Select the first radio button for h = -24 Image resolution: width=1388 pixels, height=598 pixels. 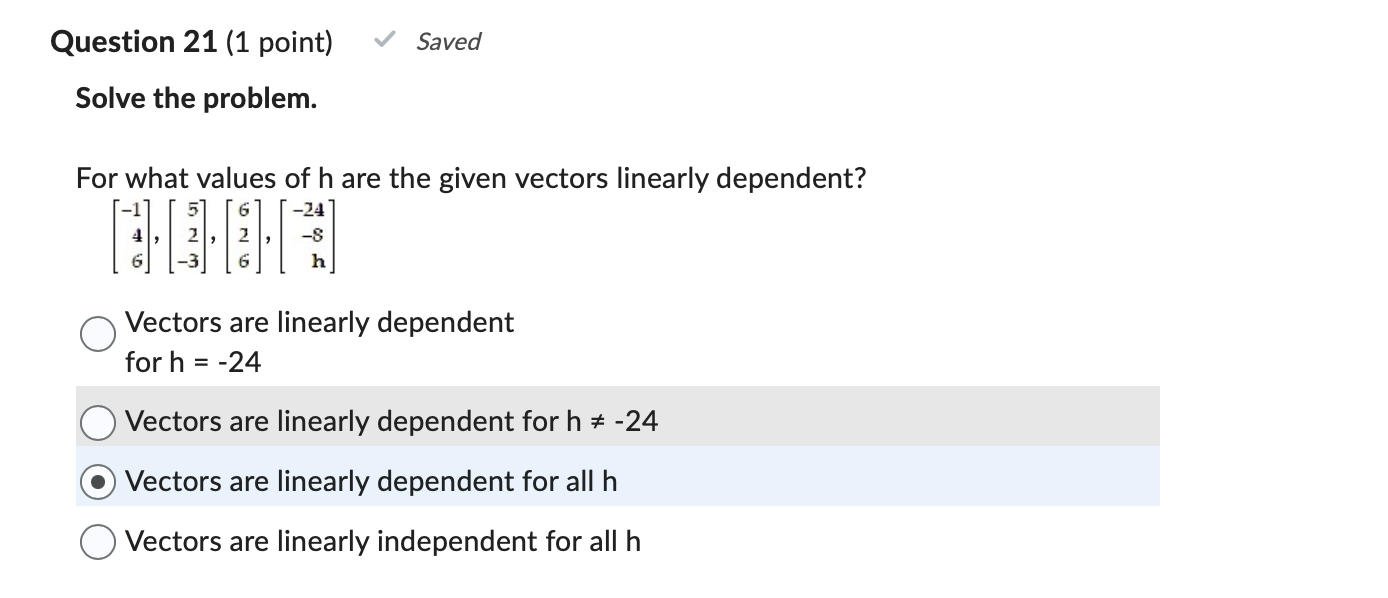click(x=97, y=334)
